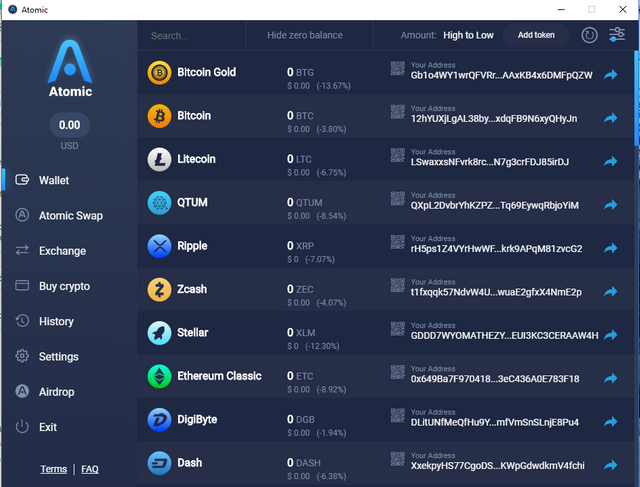The height and width of the screenshot is (487, 640).
Task: Show QR code for Litecoin address
Action: tap(398, 155)
